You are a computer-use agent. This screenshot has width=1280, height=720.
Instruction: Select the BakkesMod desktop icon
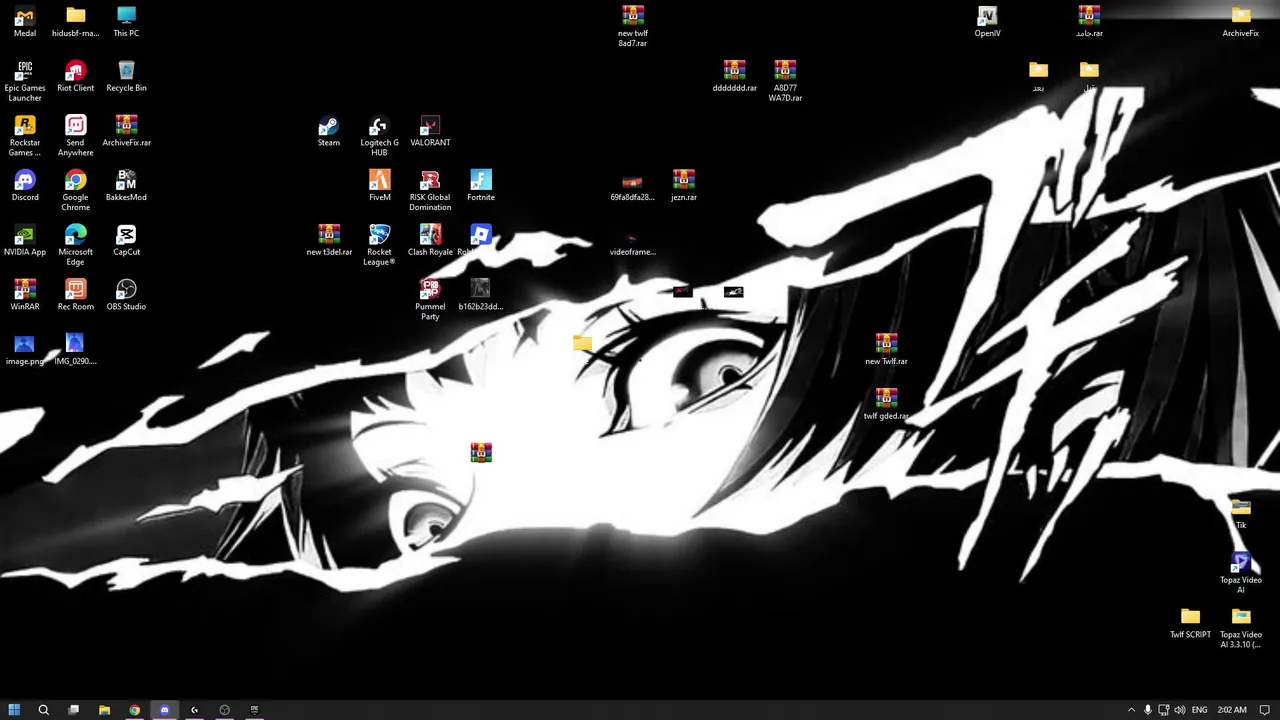coord(126,186)
